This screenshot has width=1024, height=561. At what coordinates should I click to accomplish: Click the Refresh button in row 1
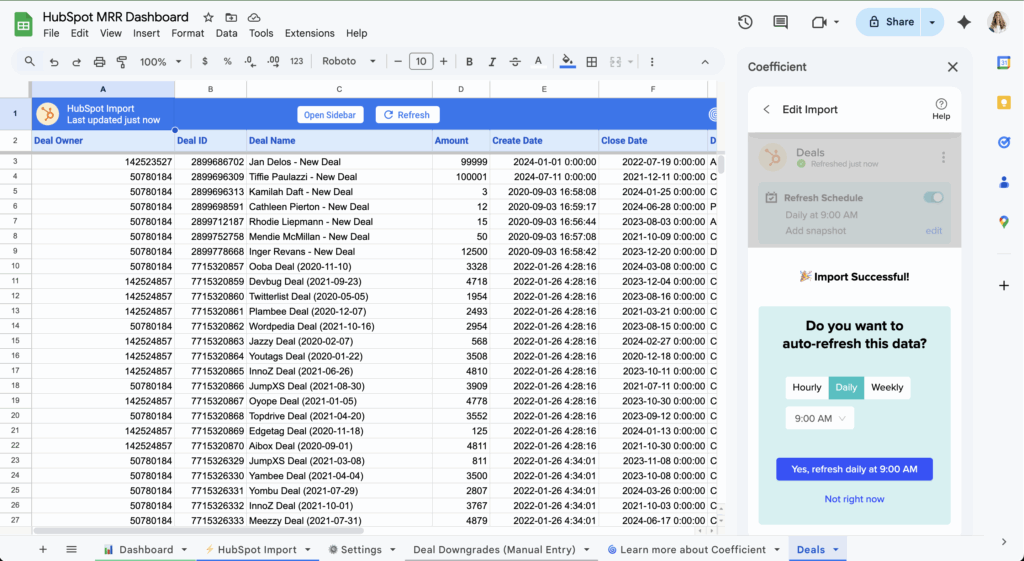[407, 115]
